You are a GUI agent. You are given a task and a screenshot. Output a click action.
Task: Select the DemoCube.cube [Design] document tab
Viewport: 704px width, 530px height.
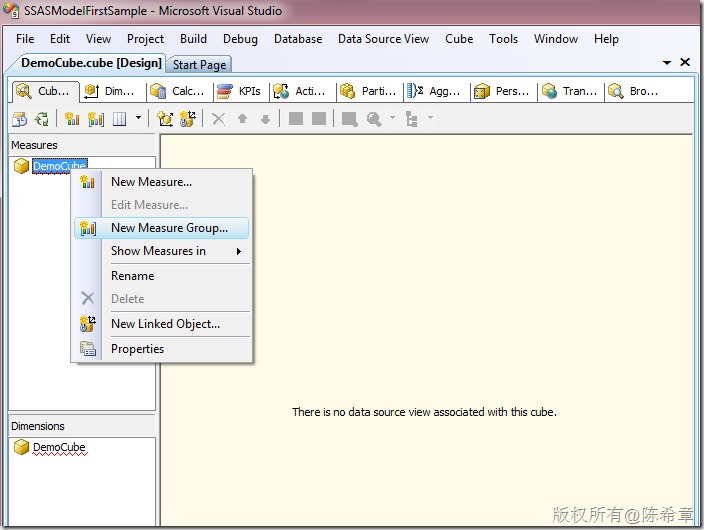coord(91,63)
